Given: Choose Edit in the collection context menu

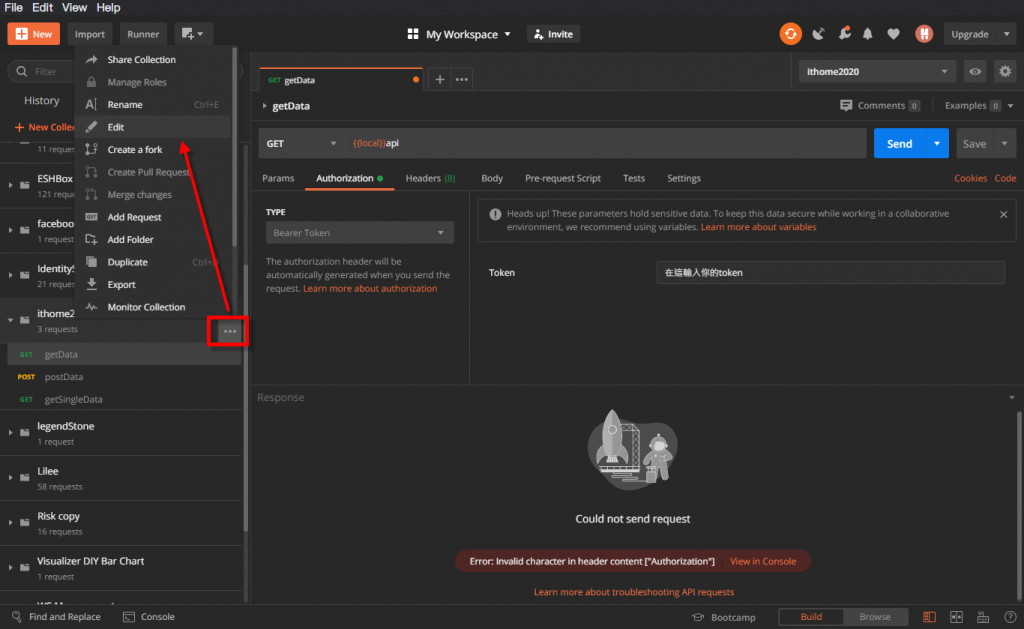Looking at the screenshot, I should point(153,127).
